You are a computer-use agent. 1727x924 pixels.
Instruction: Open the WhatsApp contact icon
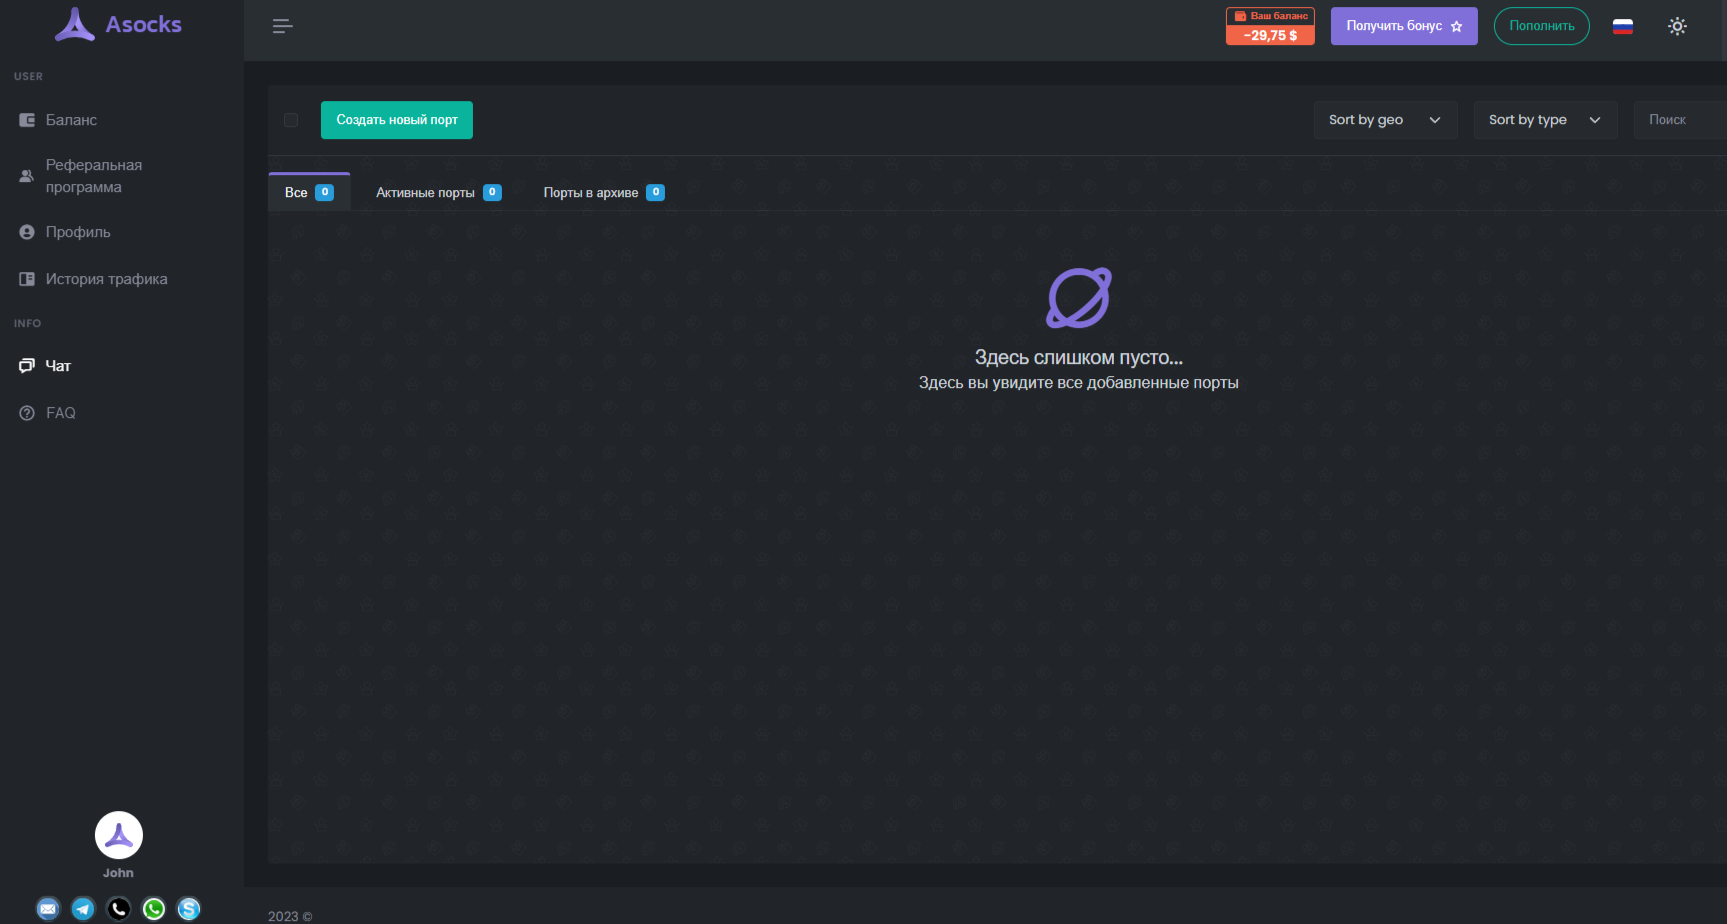(154, 908)
